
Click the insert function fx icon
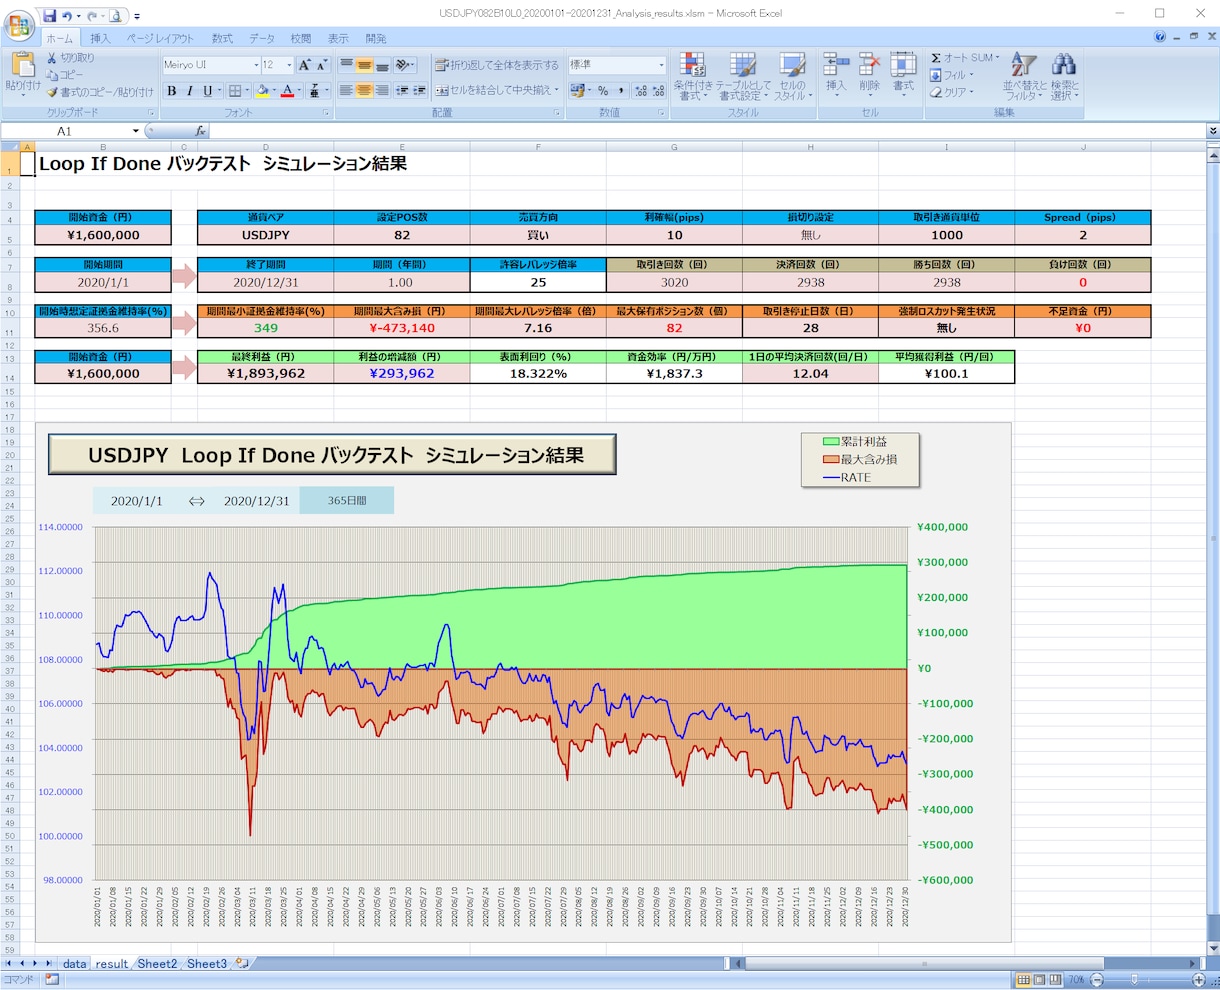200,131
